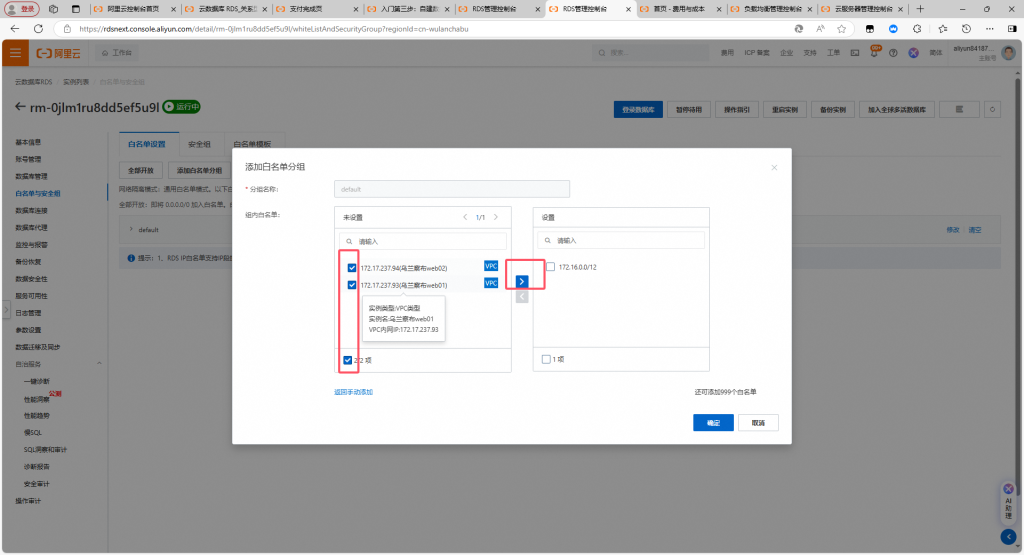Tick the 172.16.0.0/12 checkbox
This screenshot has width=1024, height=555.
[x=550, y=266]
